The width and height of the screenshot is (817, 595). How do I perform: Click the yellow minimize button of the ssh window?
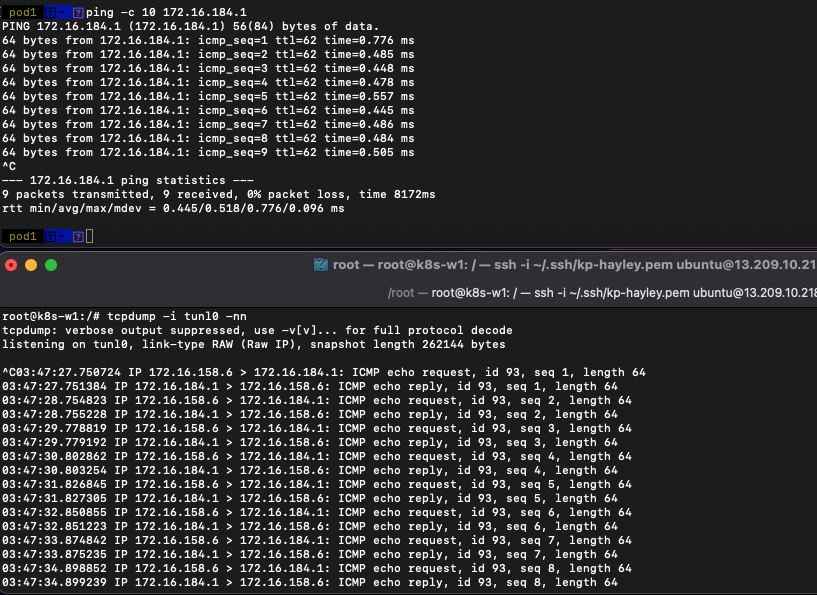pyautogui.click(x=31, y=265)
